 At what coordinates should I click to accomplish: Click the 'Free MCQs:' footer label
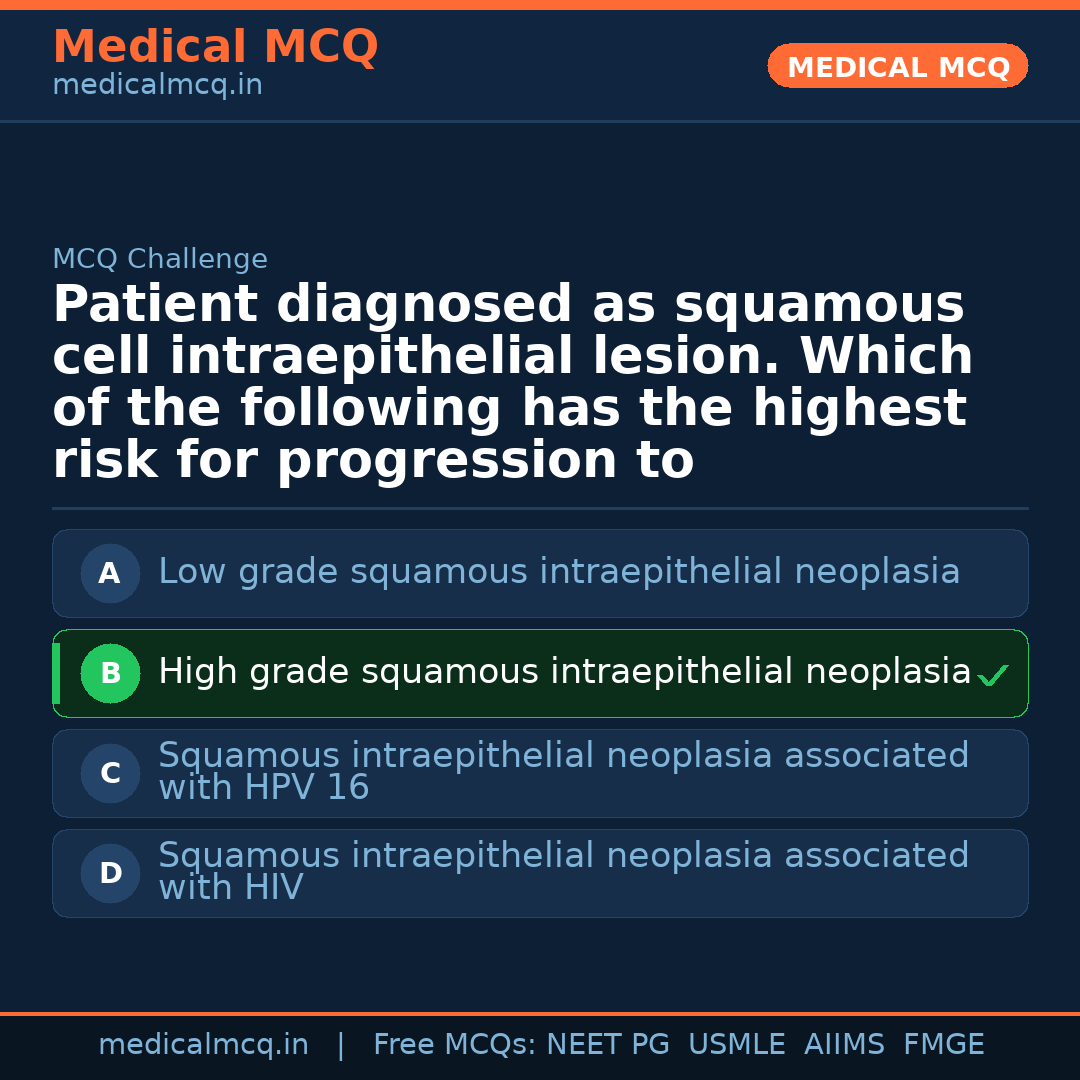pyautogui.click(x=455, y=1045)
